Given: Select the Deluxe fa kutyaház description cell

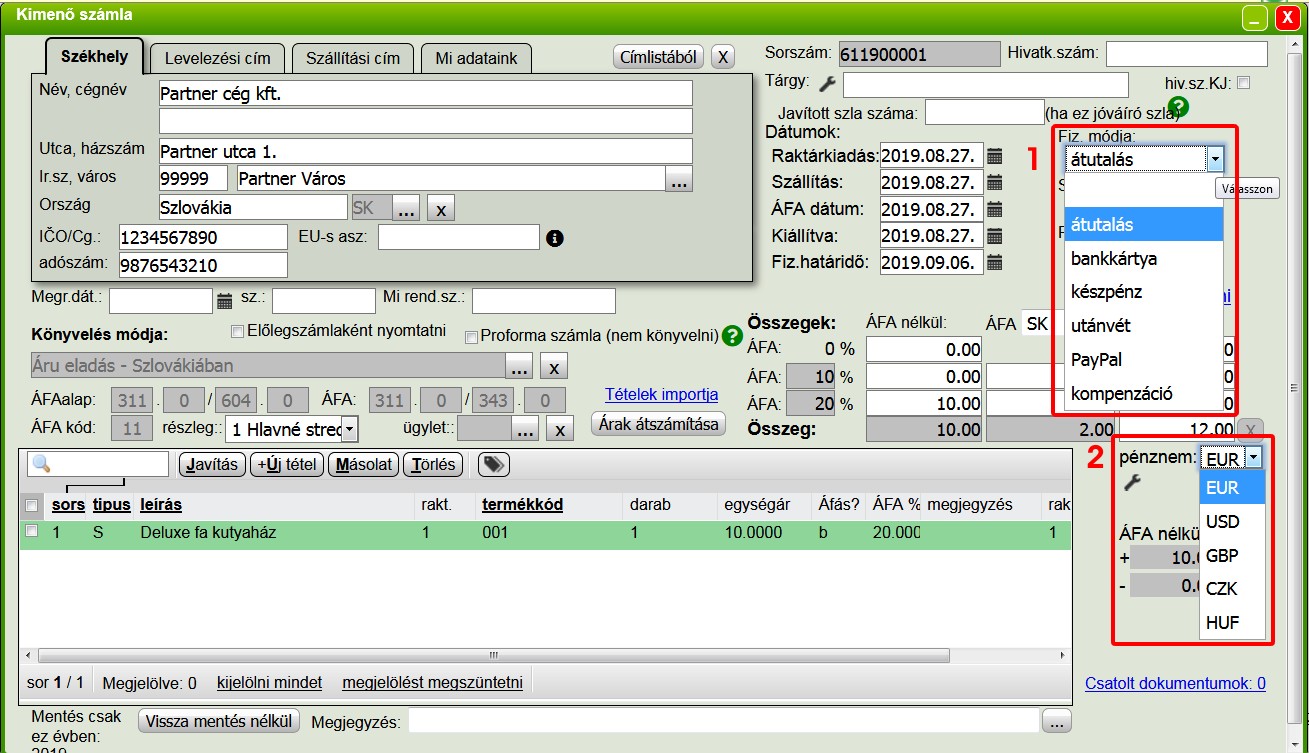Looking at the screenshot, I should (x=208, y=533).
